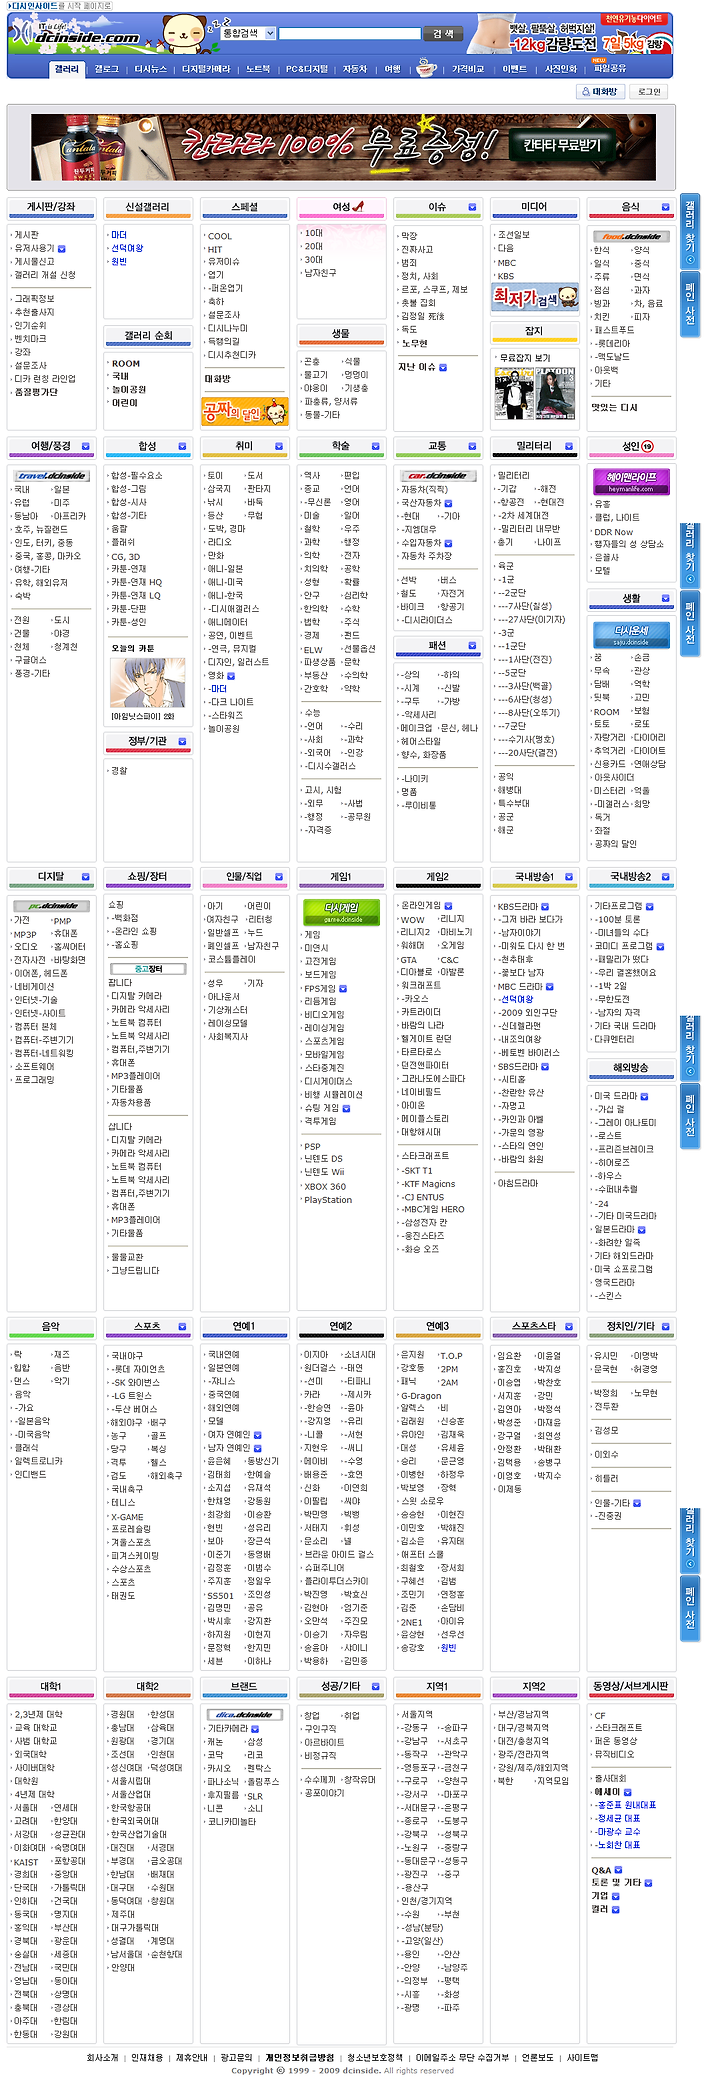Image resolution: width=720 pixels, height=2090 pixels.
Task: Click the 로그인 button
Action: [x=650, y=92]
